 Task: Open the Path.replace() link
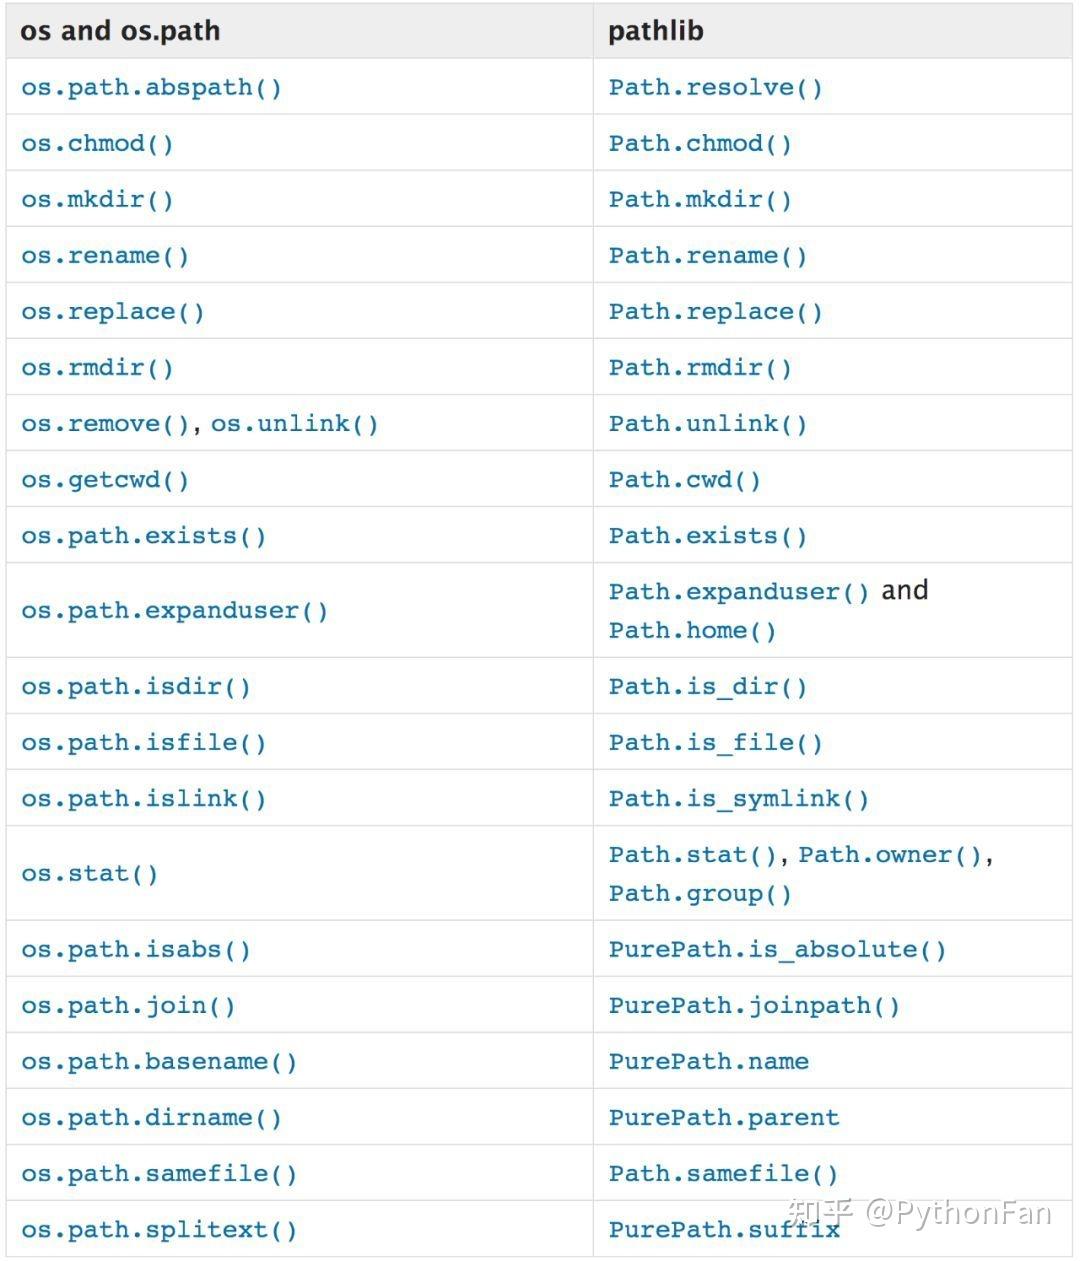[716, 311]
